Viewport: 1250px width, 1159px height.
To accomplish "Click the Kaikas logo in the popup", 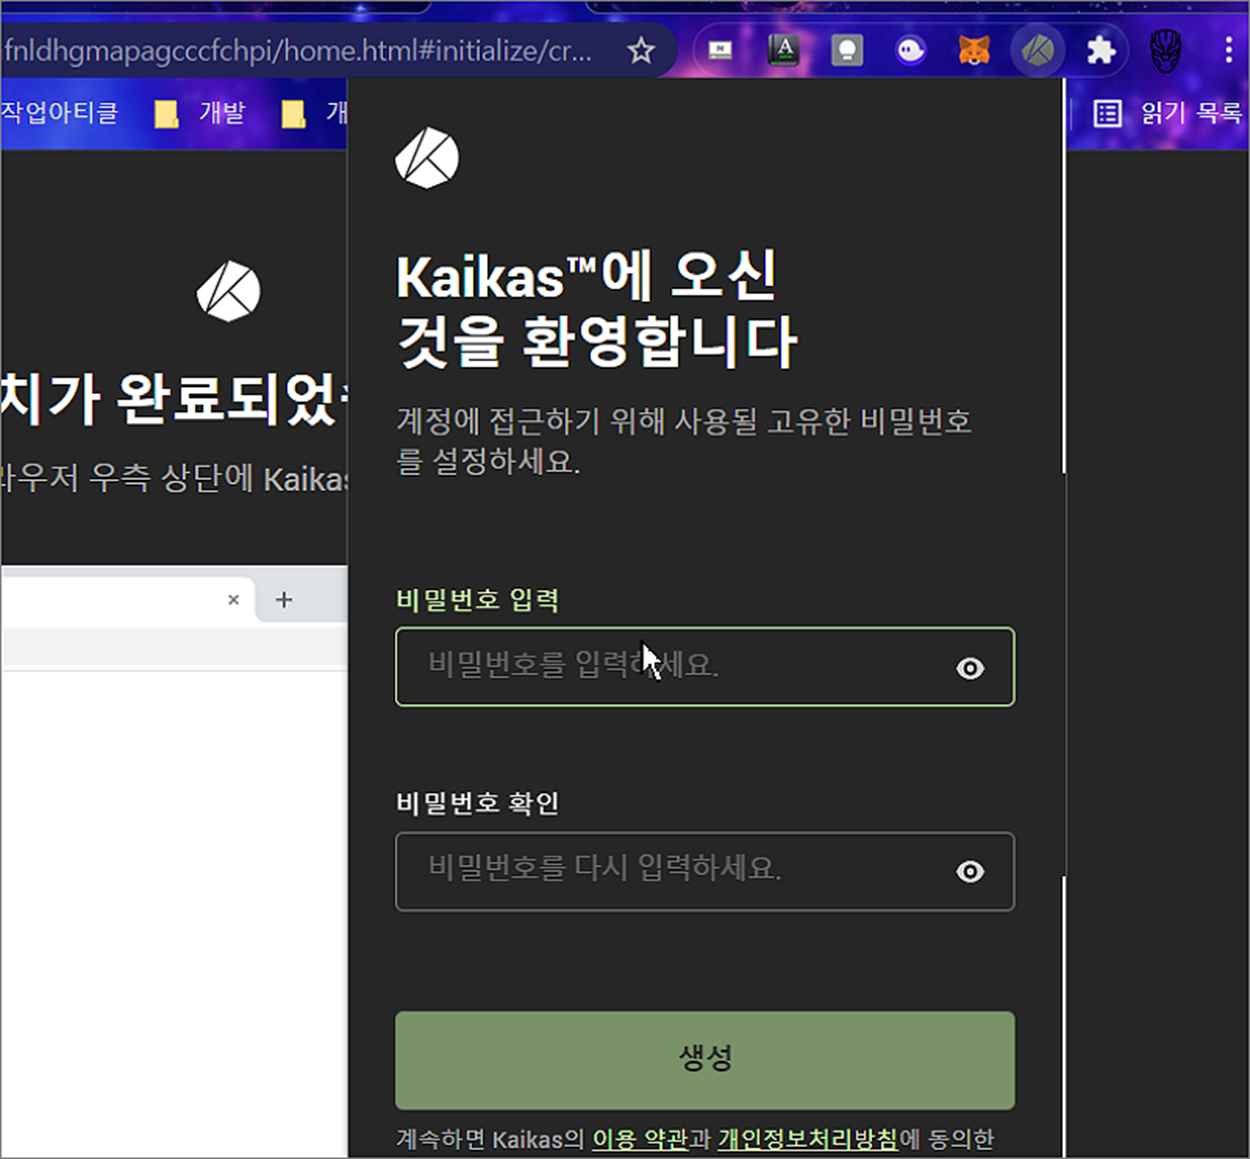I will [x=427, y=157].
